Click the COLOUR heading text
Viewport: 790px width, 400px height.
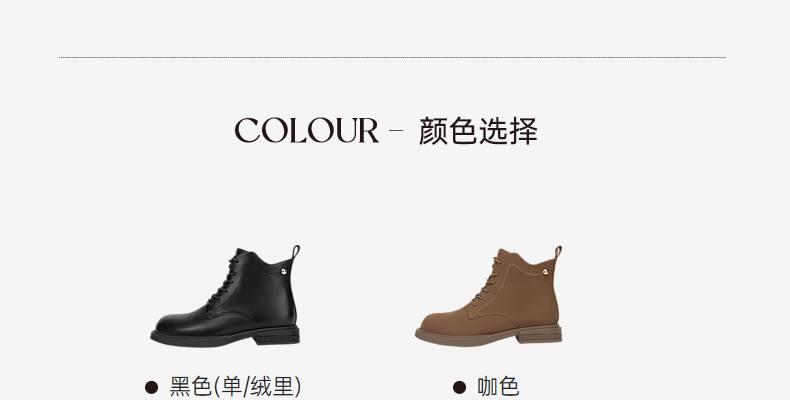point(306,130)
